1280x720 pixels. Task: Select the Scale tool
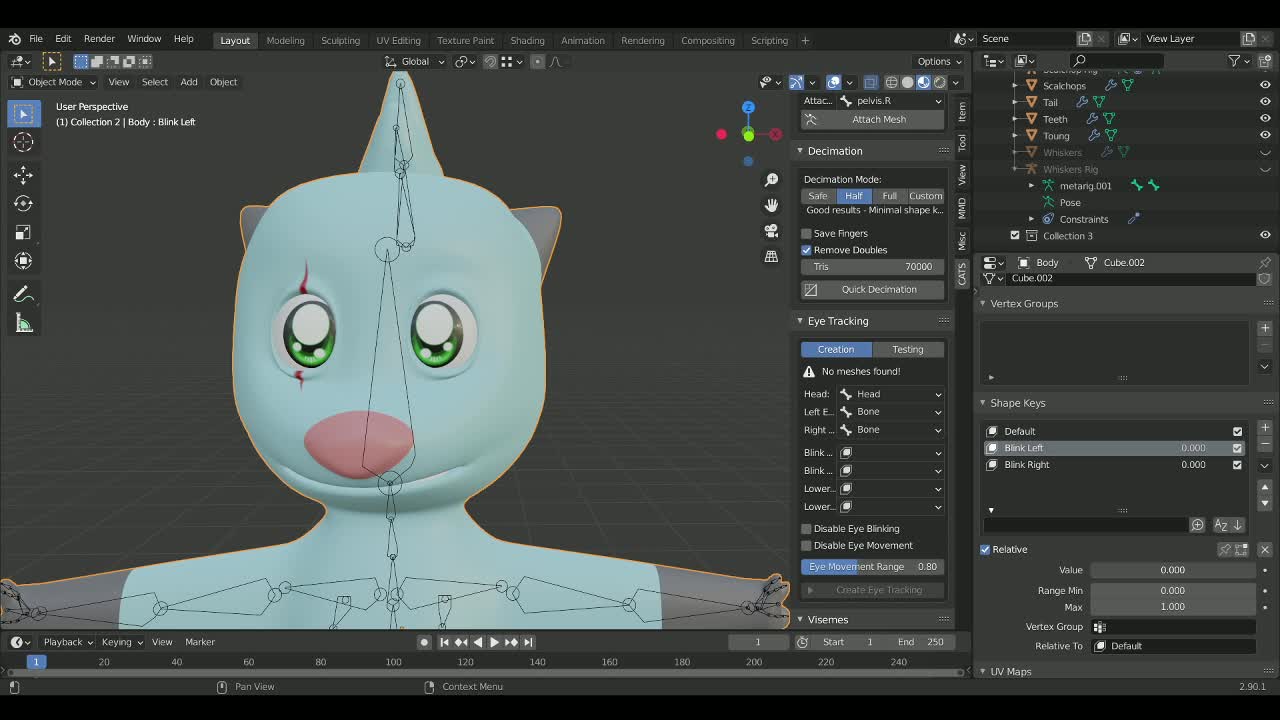[23, 232]
